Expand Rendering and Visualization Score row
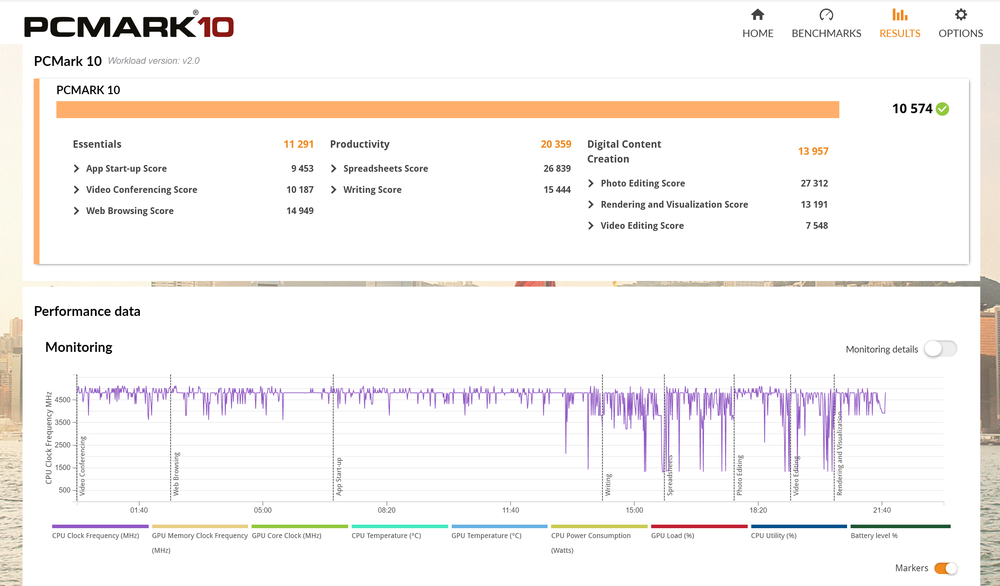Image resolution: width=1000 pixels, height=586 pixels. (x=708, y=204)
